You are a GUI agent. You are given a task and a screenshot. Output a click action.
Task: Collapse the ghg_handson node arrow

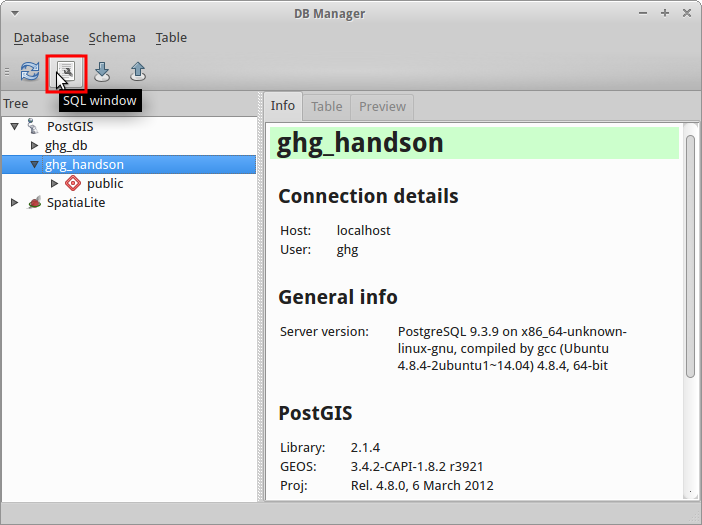[34, 165]
